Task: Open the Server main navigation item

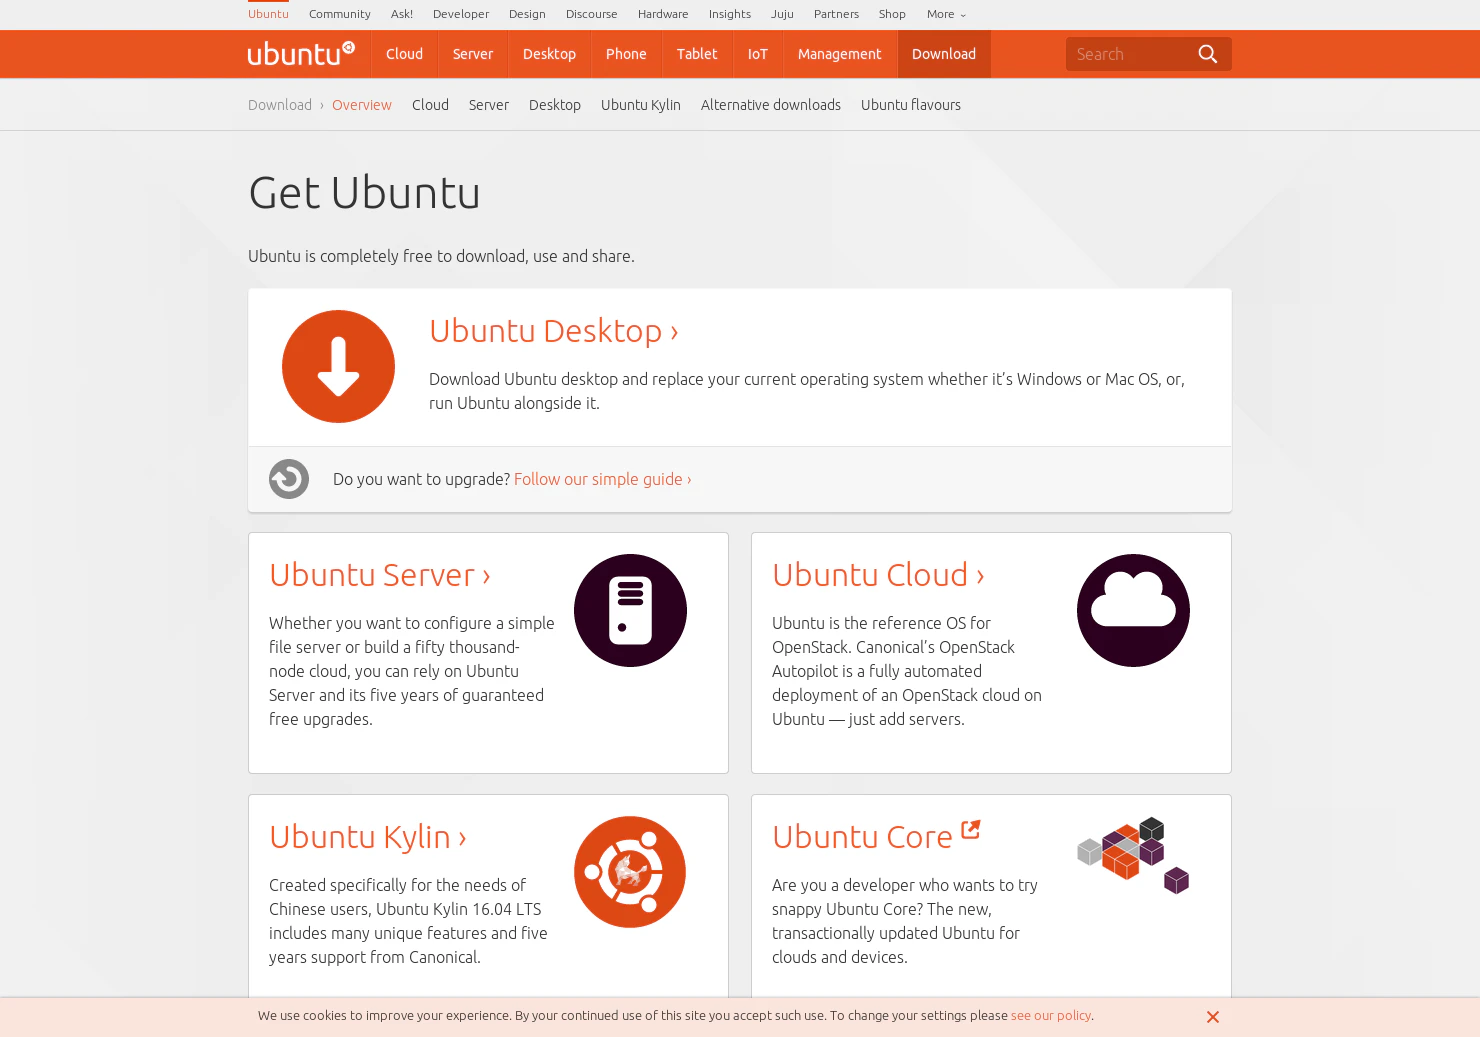Action: click(x=473, y=54)
